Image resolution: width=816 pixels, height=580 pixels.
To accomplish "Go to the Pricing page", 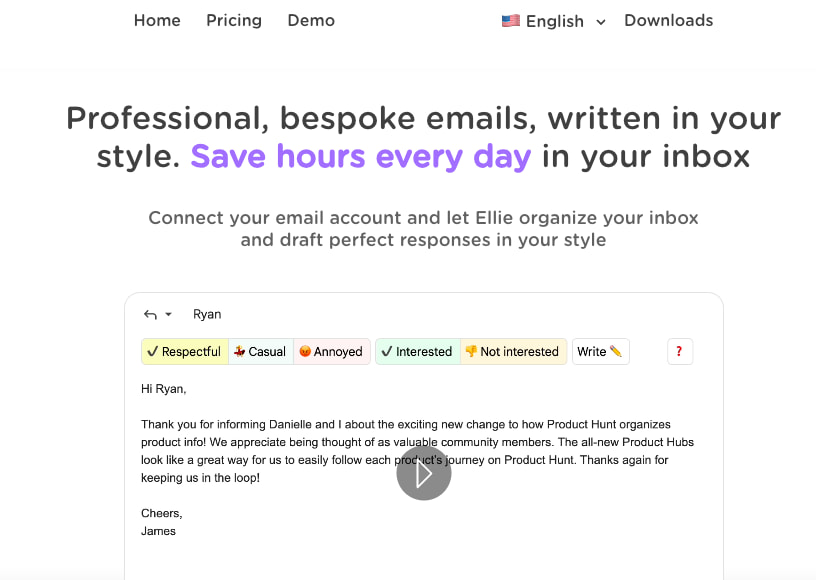I will click(x=233, y=20).
